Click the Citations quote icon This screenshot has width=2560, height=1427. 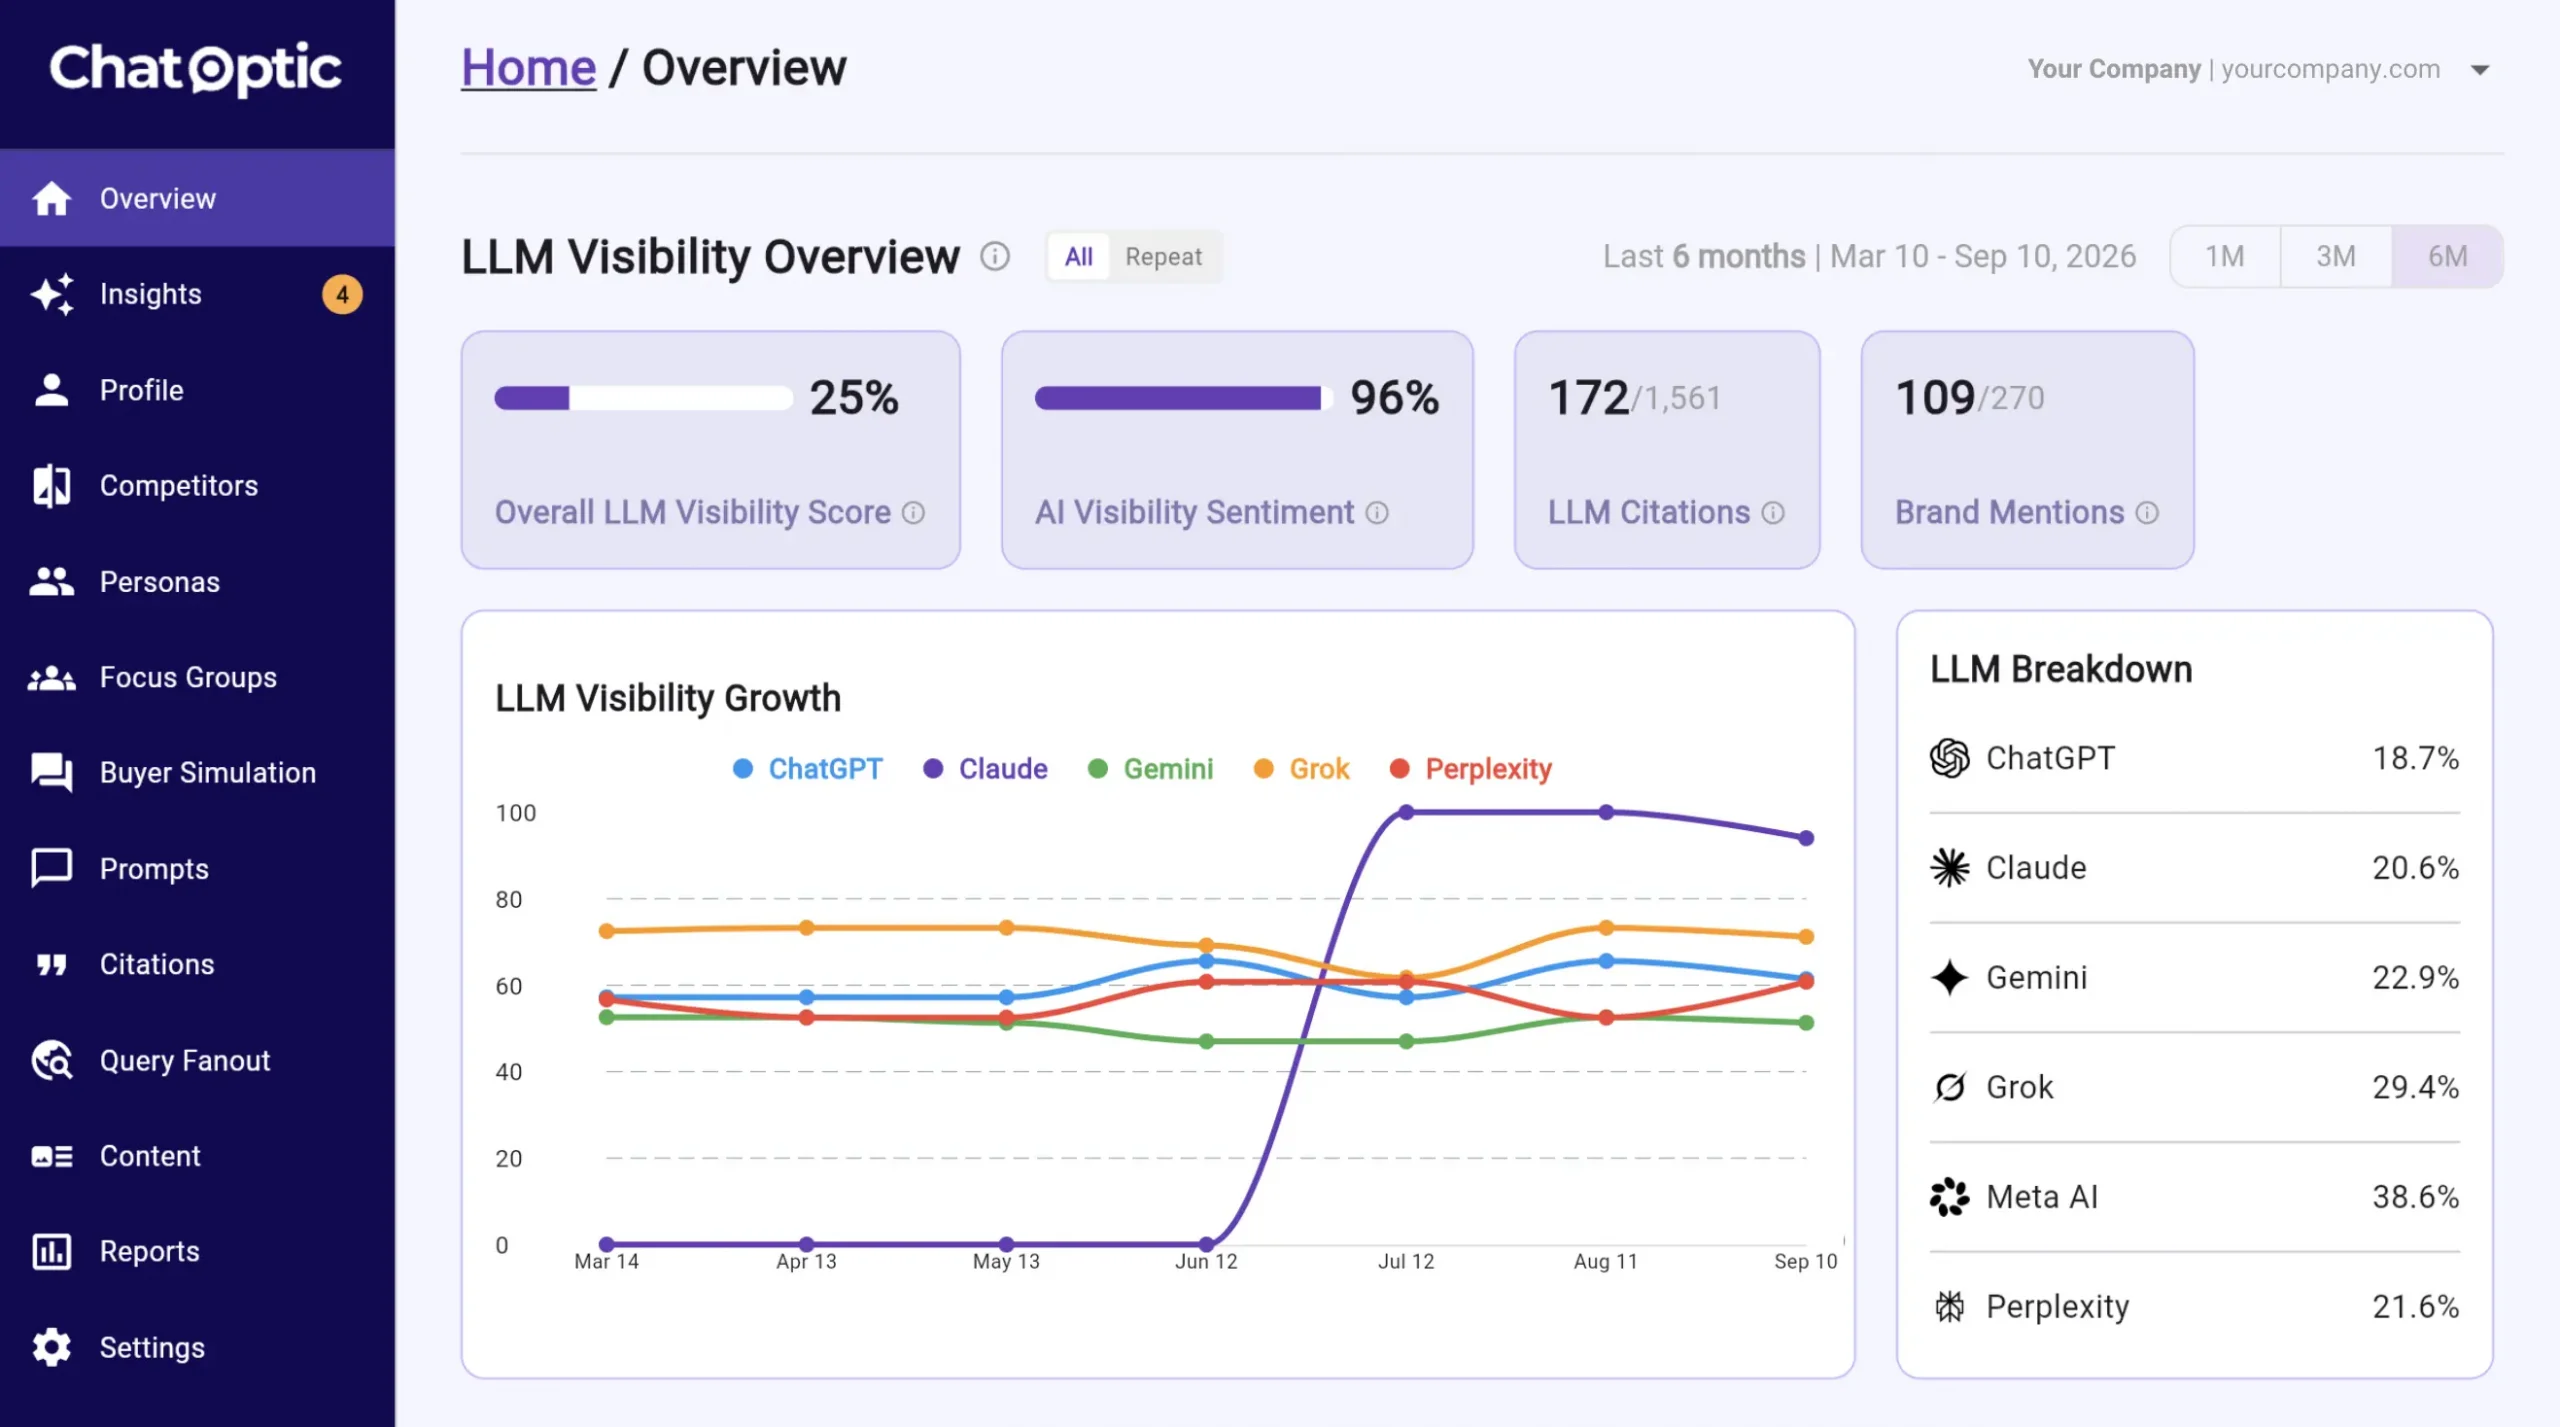coord(51,964)
